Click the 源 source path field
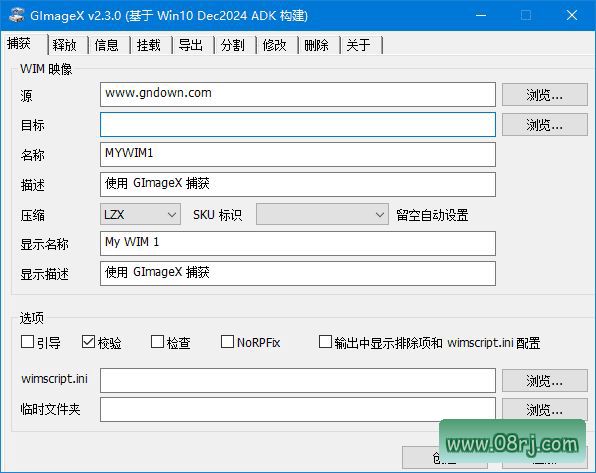 point(298,94)
